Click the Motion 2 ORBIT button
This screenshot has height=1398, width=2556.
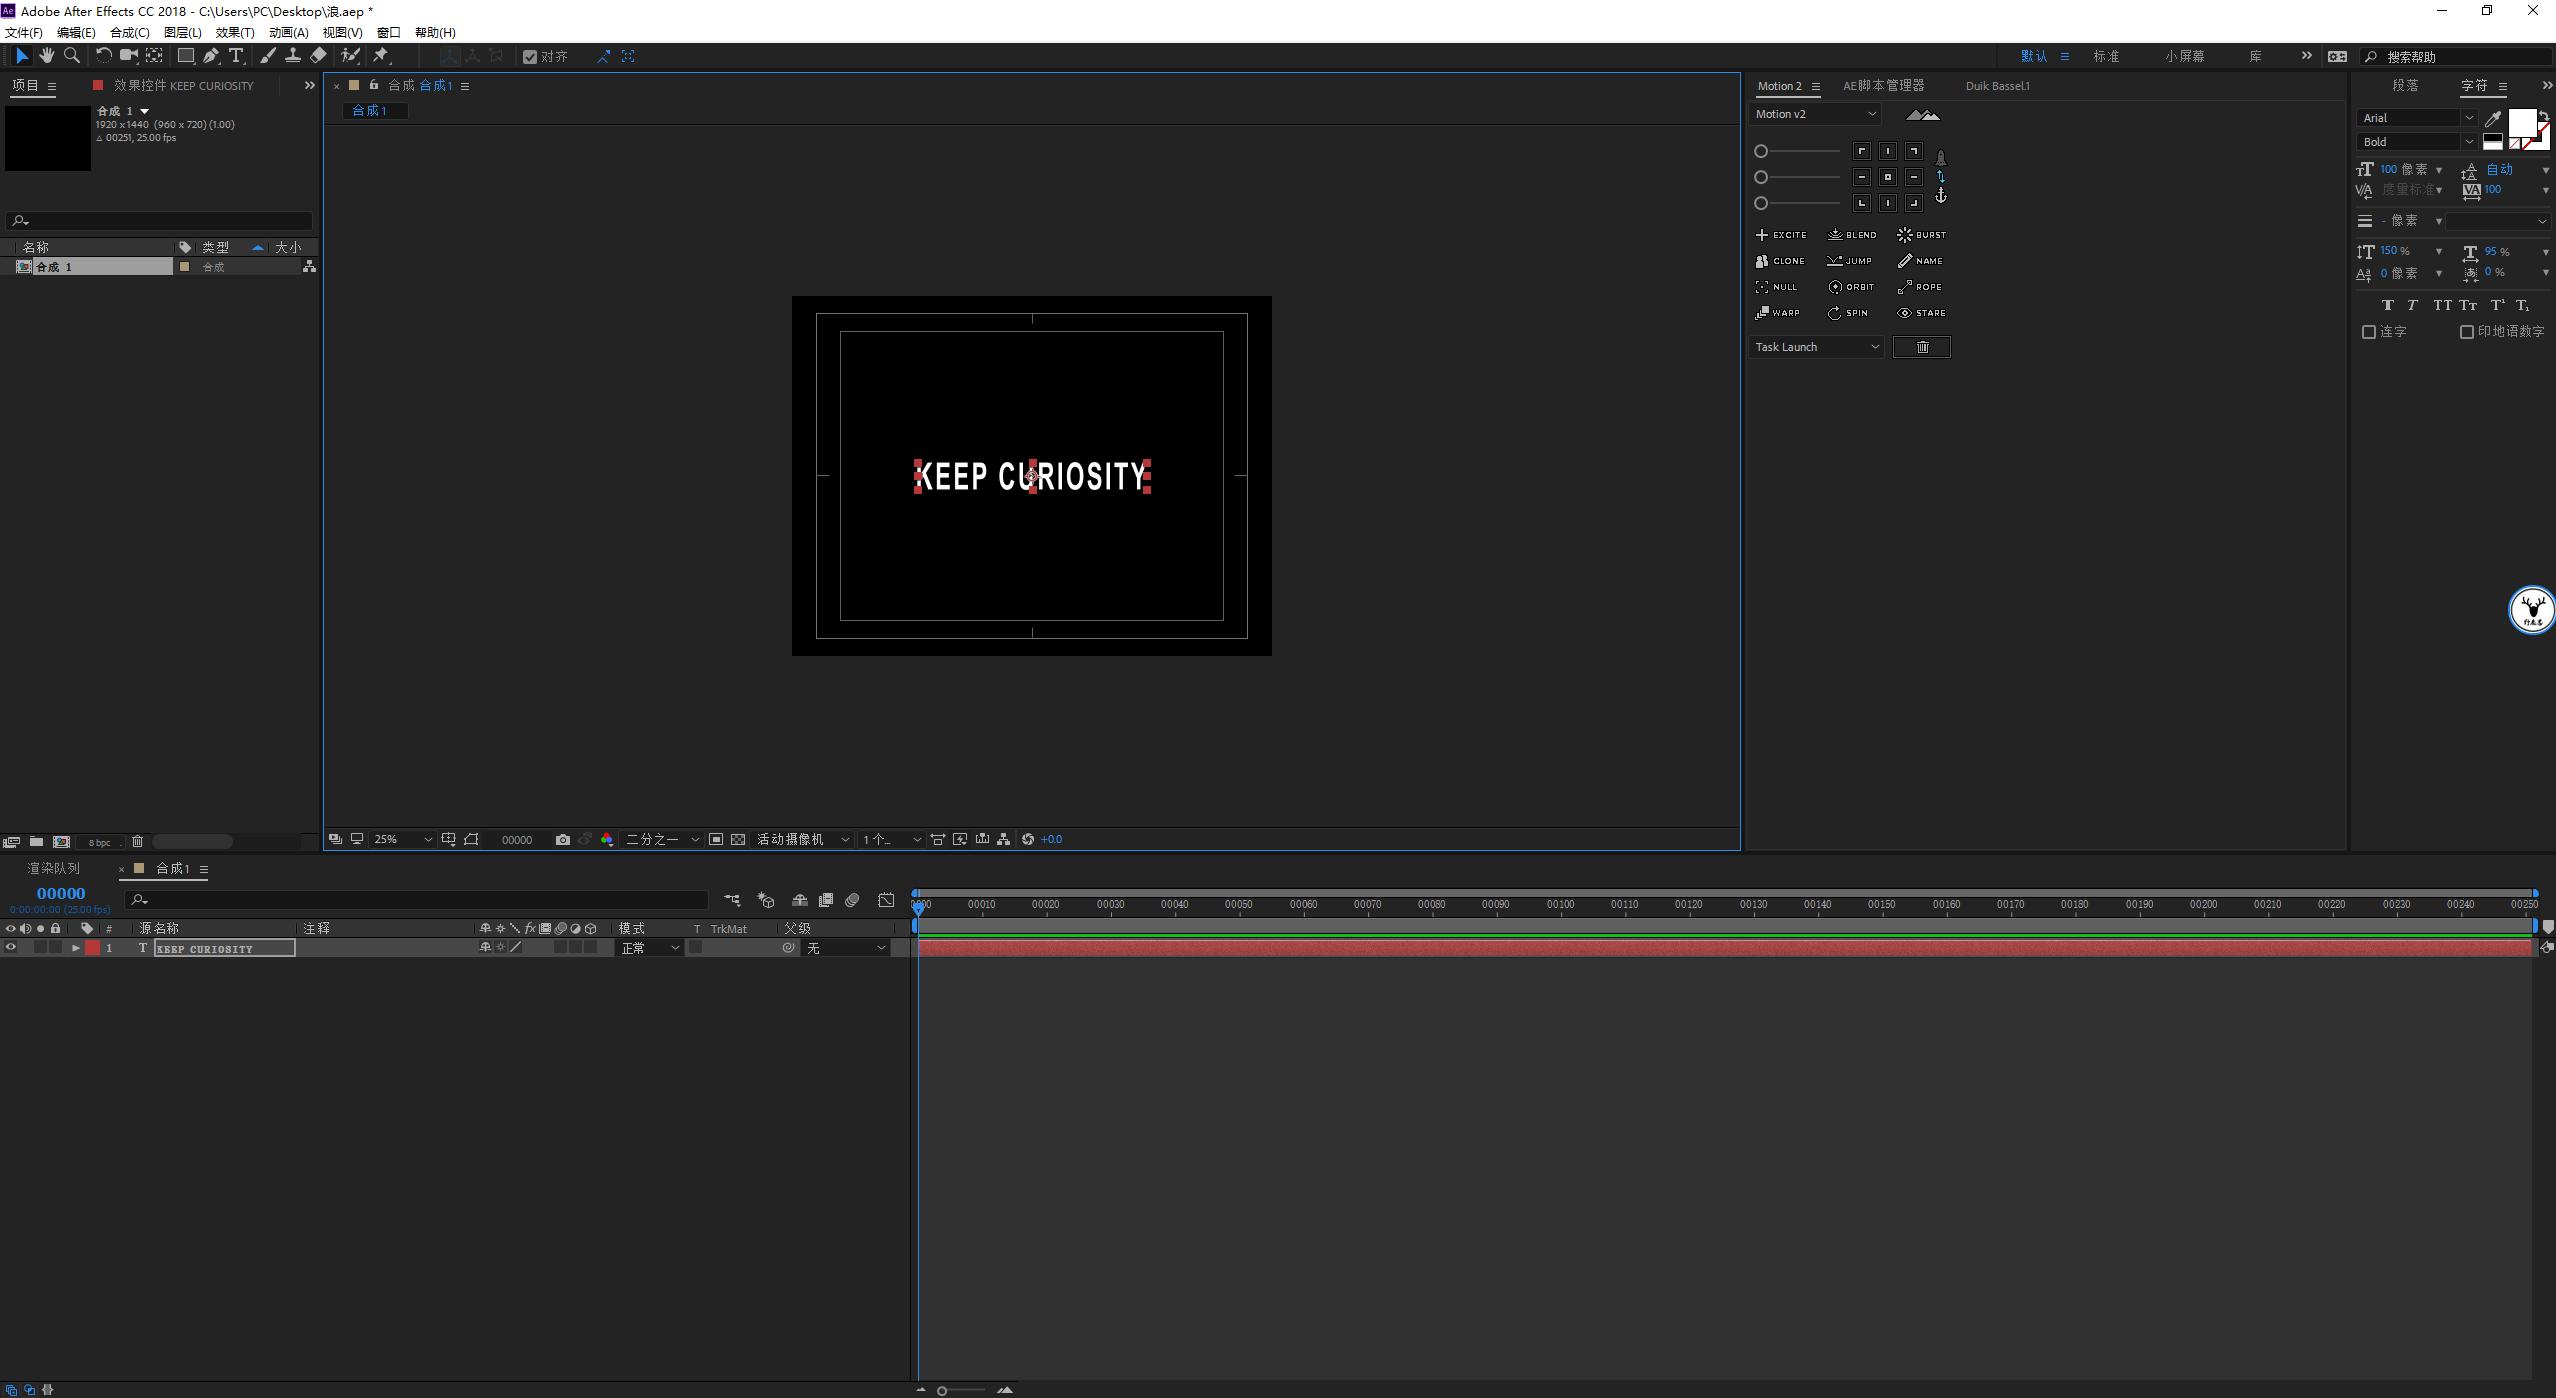click(1851, 287)
